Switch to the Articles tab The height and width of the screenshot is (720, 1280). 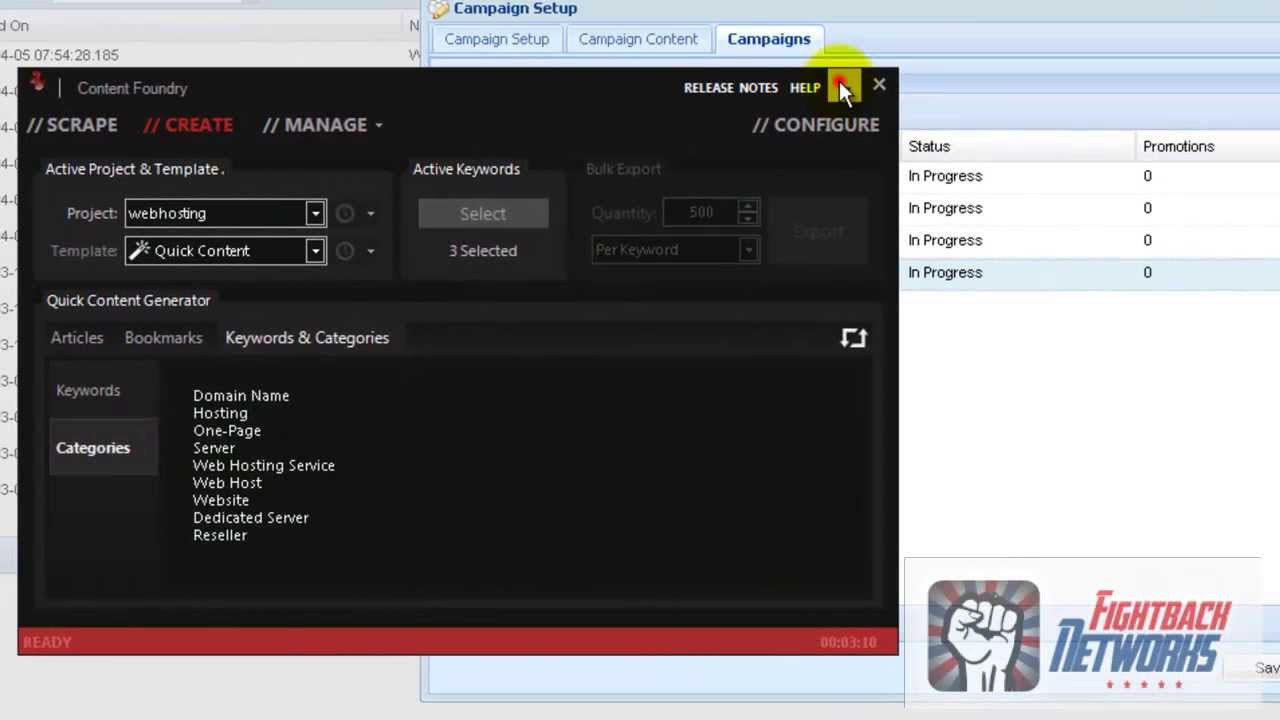click(77, 338)
